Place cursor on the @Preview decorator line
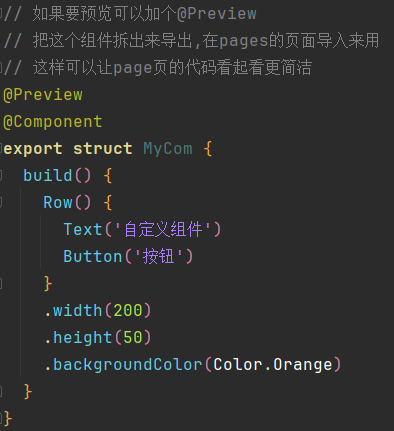Image resolution: width=394 pixels, height=431 pixels. (x=43, y=95)
